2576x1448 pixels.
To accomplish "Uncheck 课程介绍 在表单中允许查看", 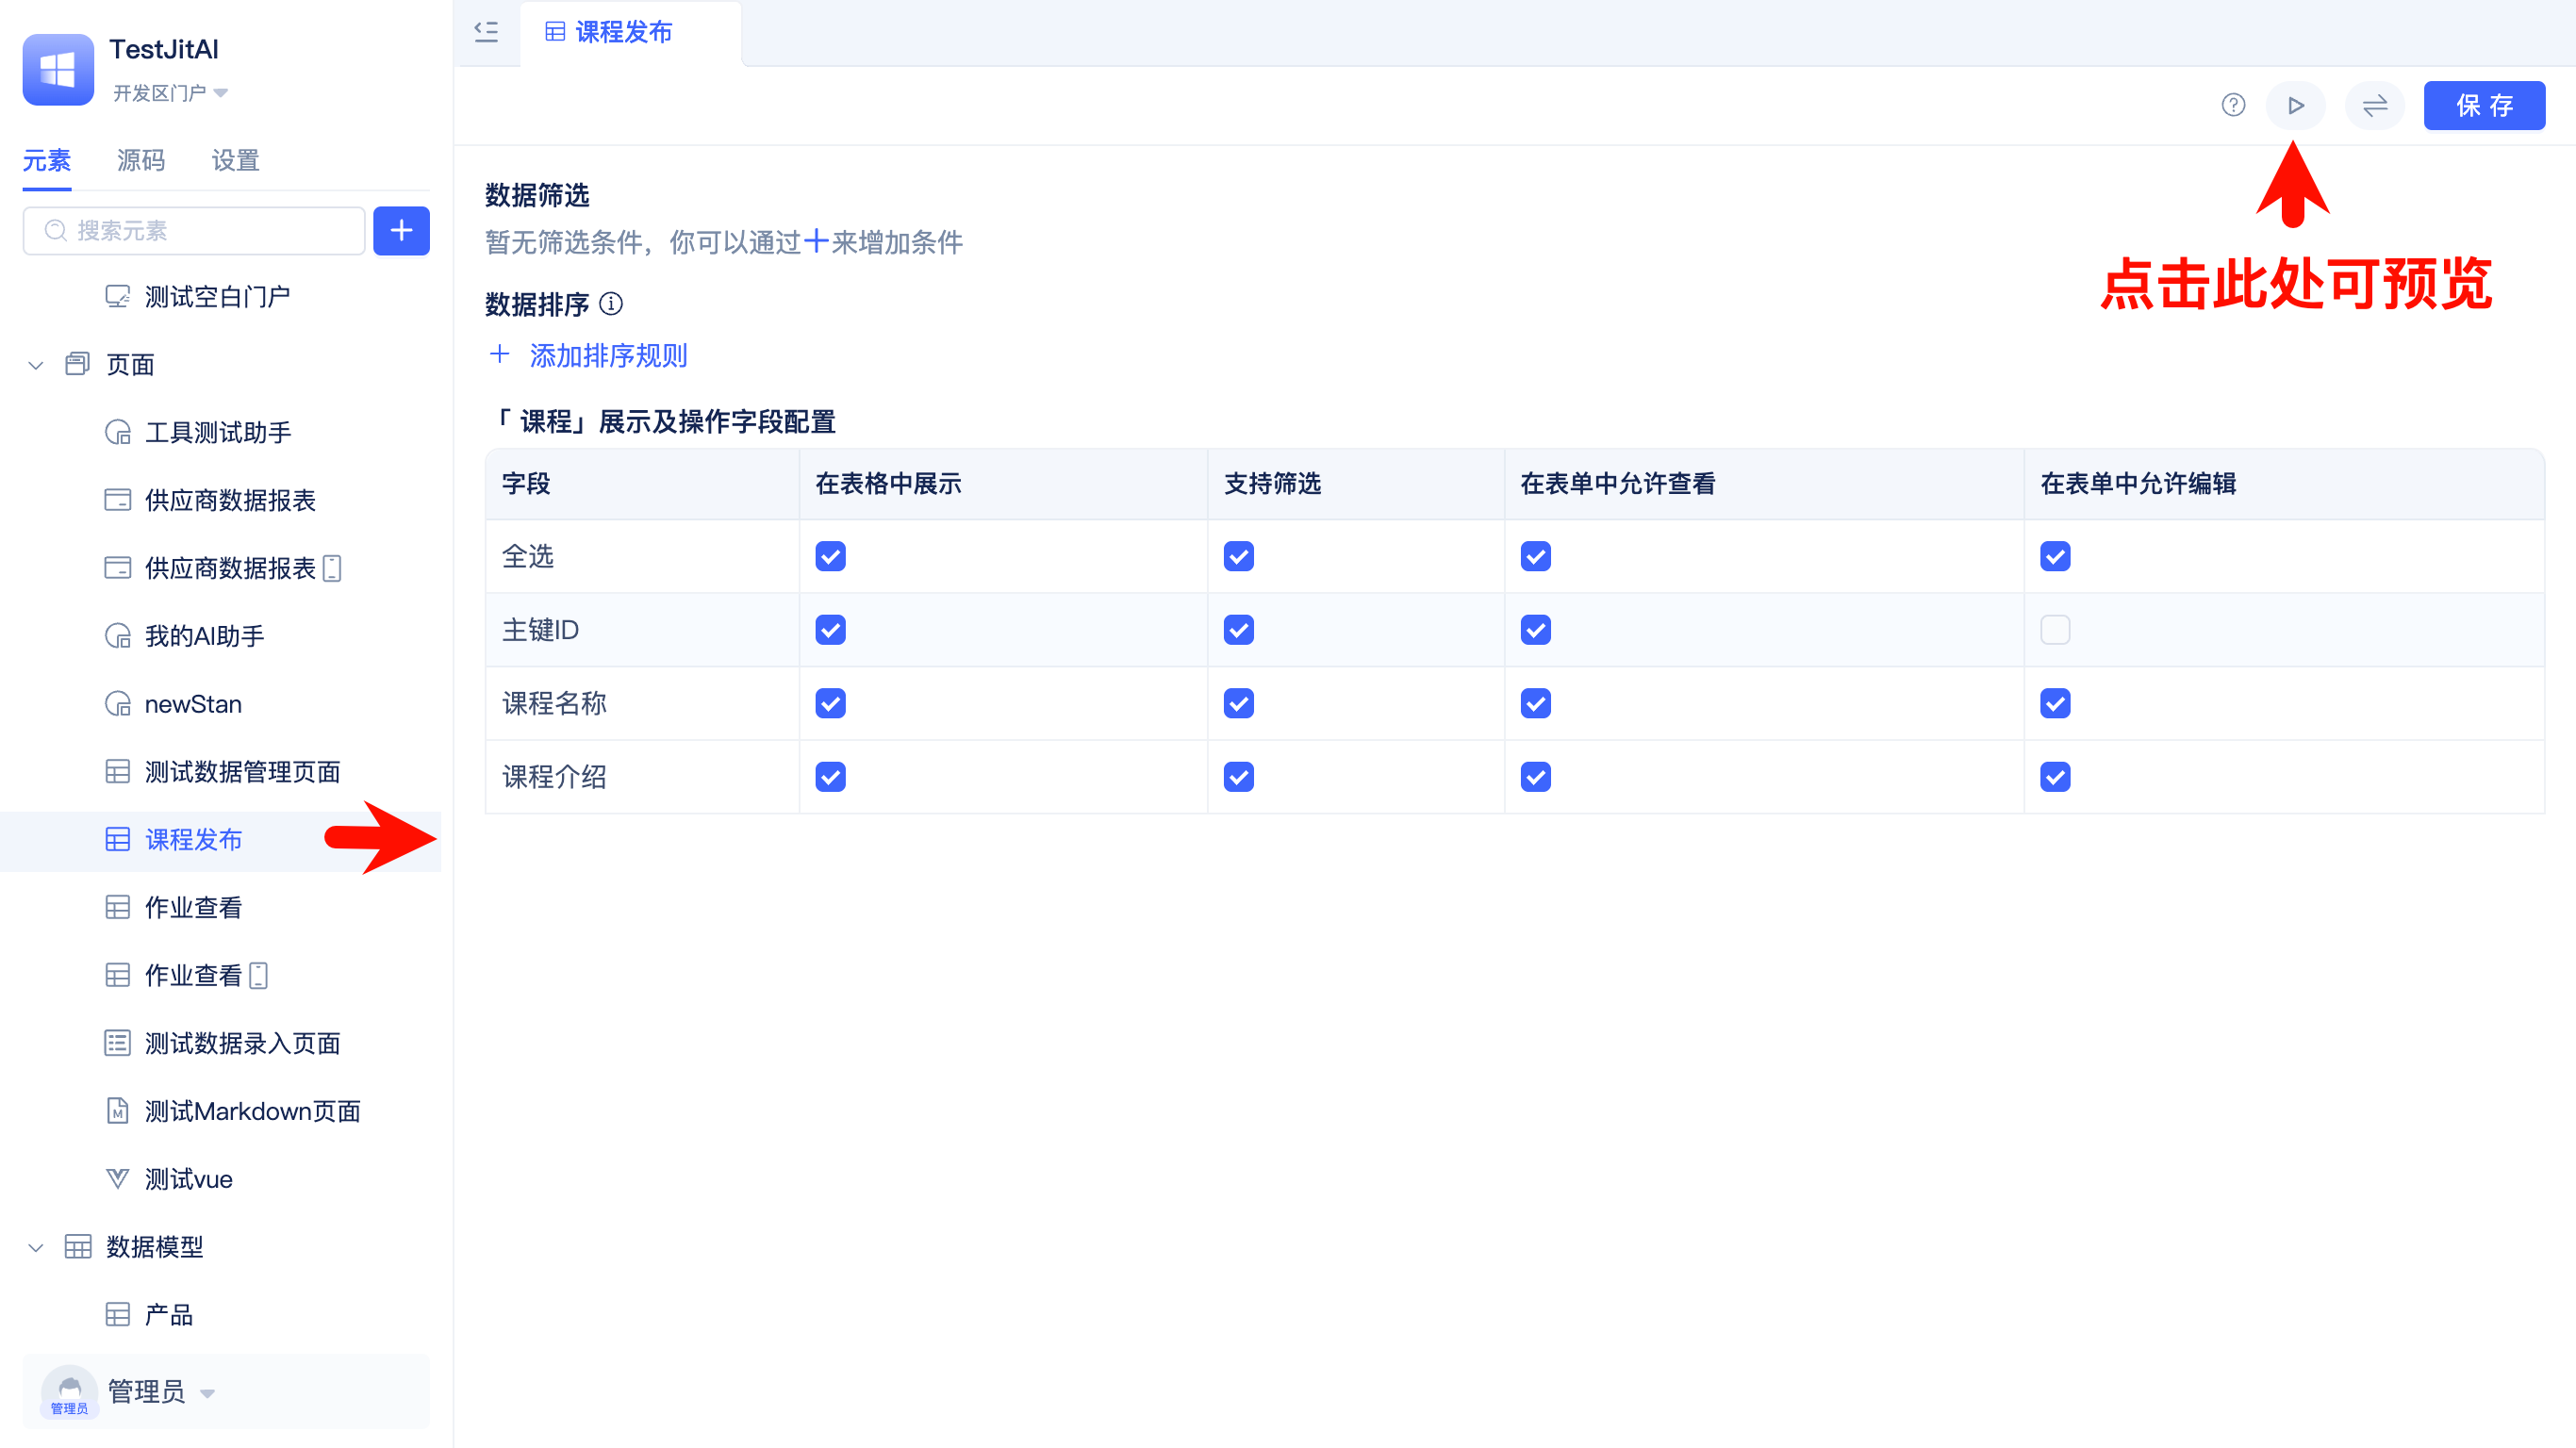I will [x=1535, y=777].
